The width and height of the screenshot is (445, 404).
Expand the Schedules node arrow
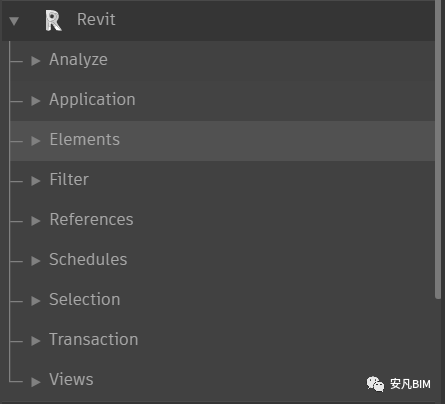pos(36,261)
